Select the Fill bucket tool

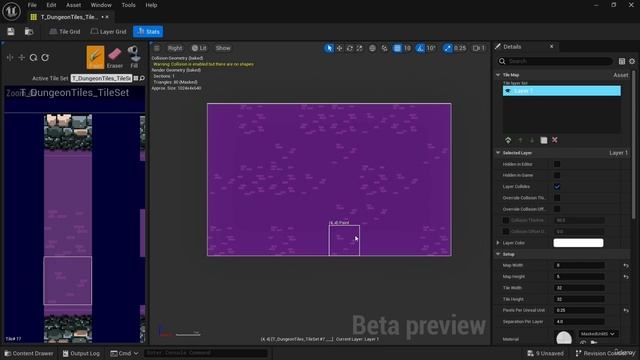(134, 57)
